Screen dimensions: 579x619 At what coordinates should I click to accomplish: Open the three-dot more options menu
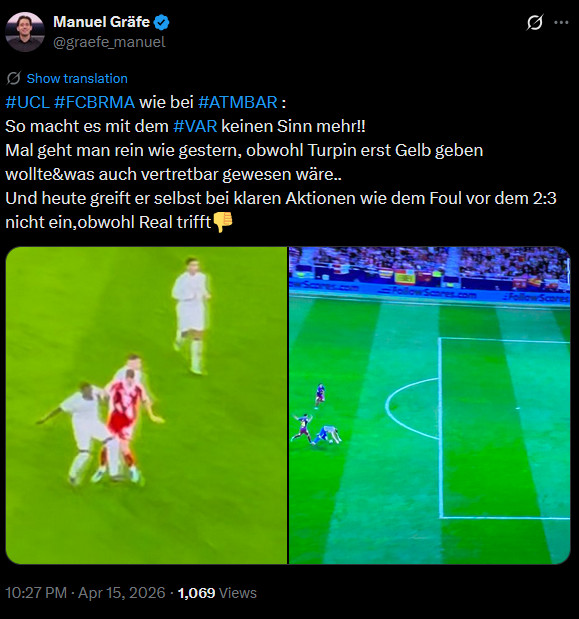(x=561, y=23)
